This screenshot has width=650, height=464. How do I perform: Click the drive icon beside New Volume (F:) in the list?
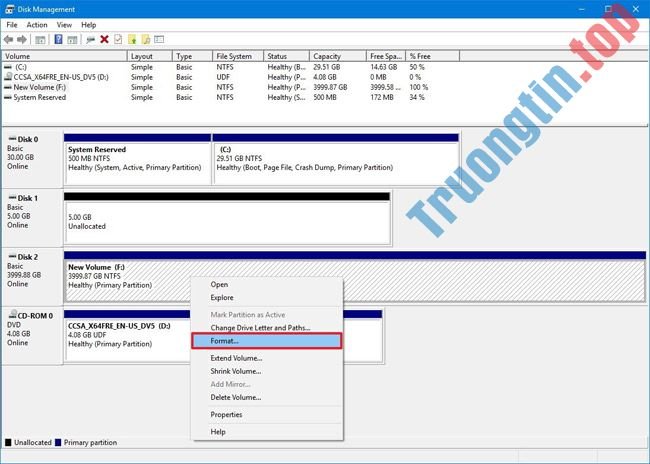7,87
